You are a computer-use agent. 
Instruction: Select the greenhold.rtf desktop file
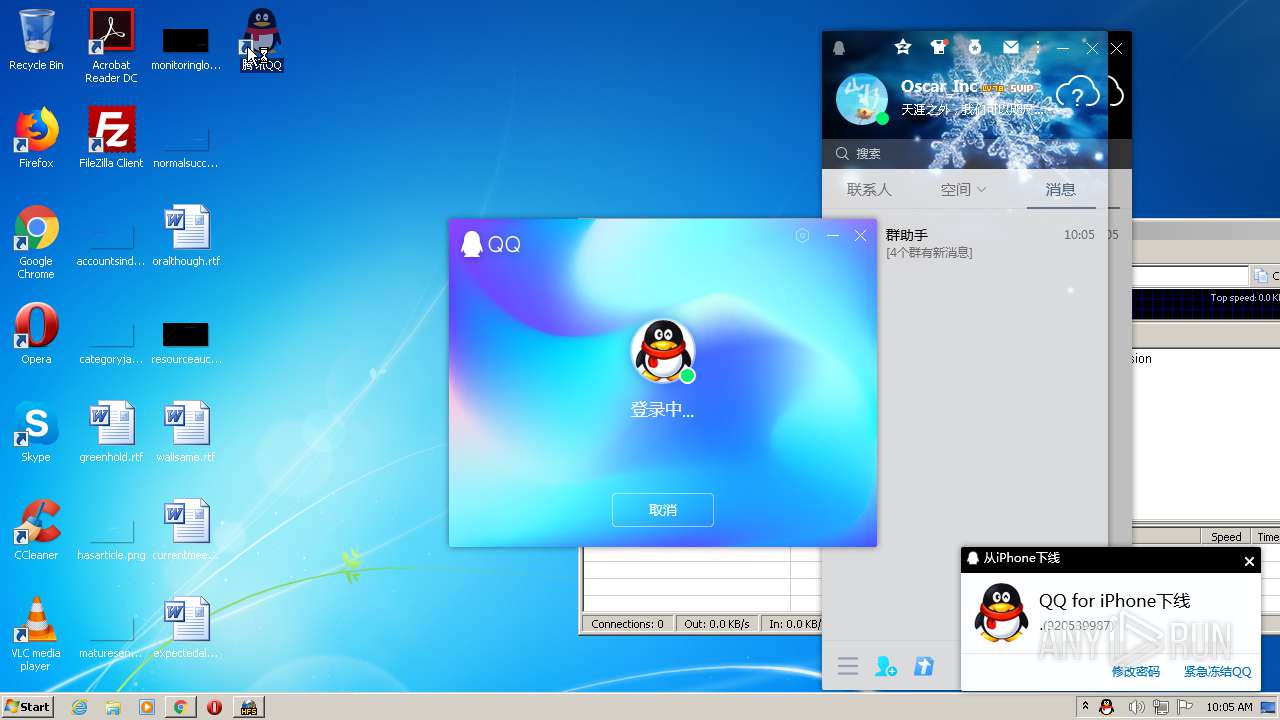point(111,432)
